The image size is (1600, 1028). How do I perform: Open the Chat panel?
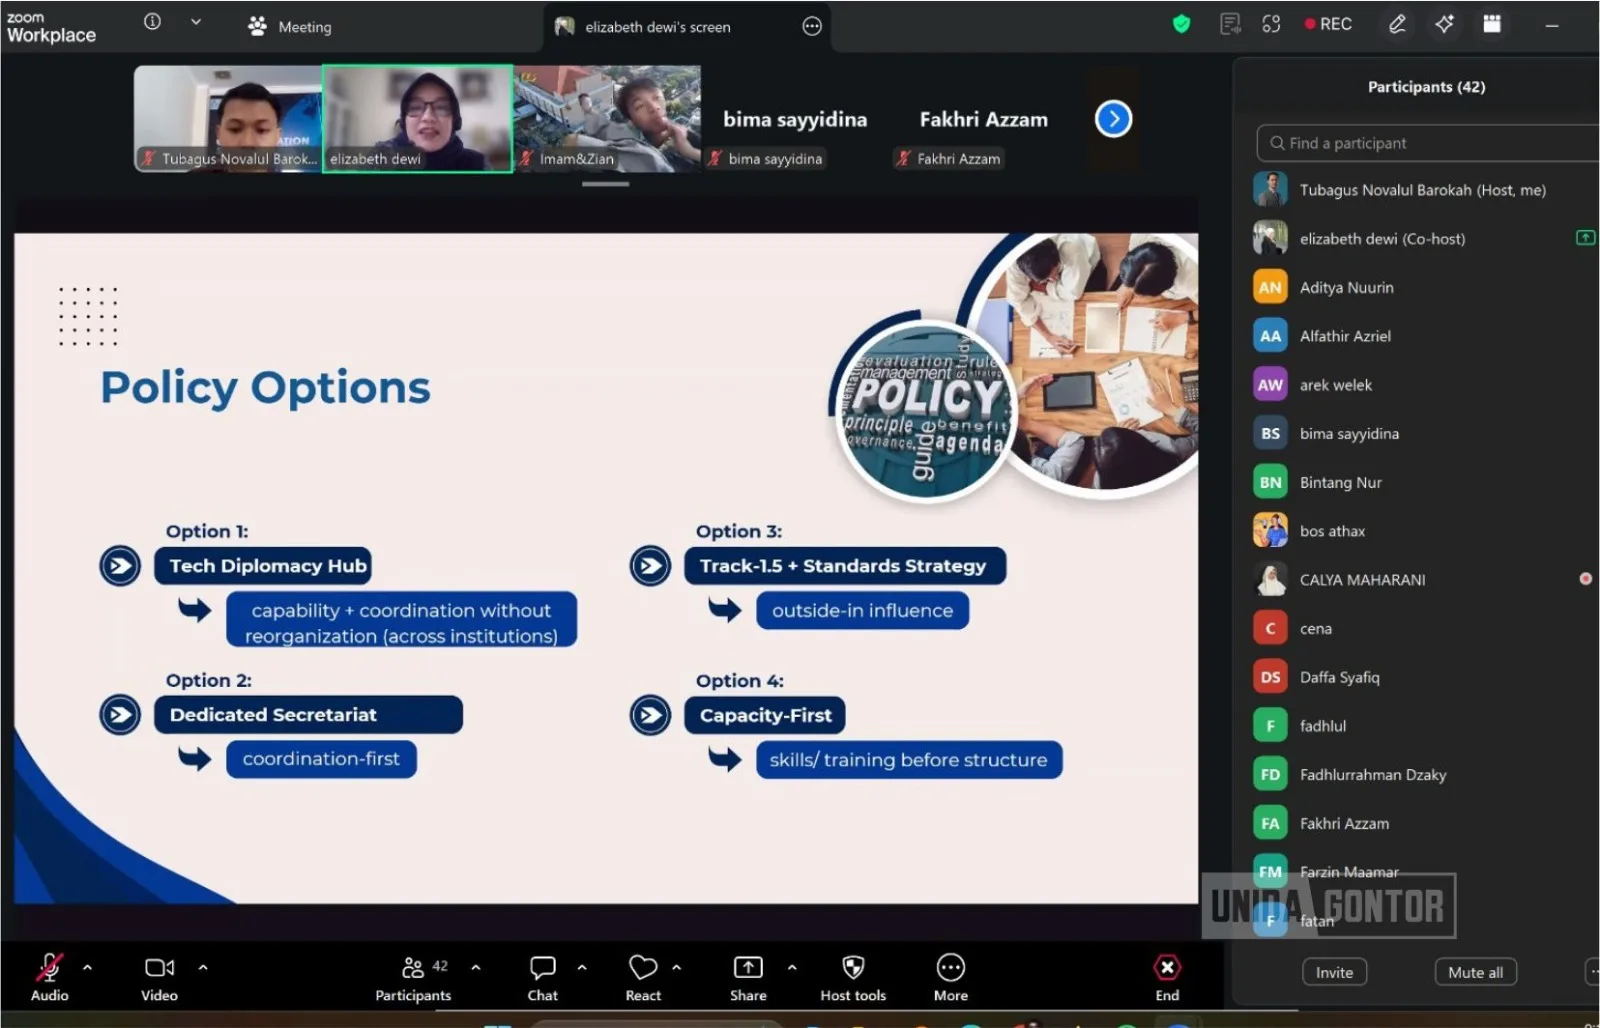tap(543, 977)
